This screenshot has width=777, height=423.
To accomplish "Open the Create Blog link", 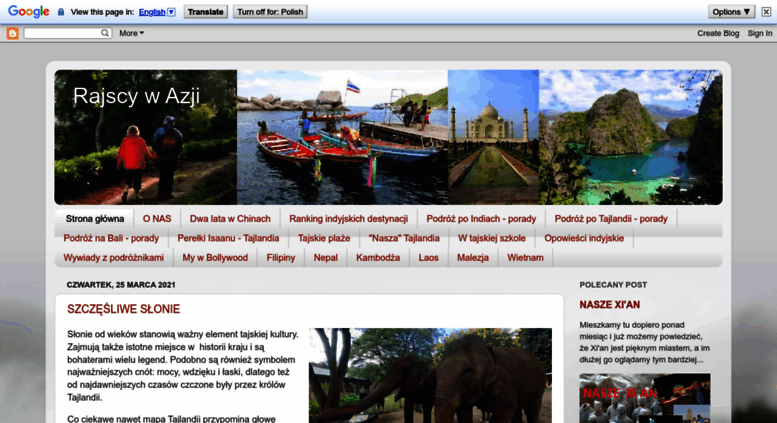I will click(718, 33).
